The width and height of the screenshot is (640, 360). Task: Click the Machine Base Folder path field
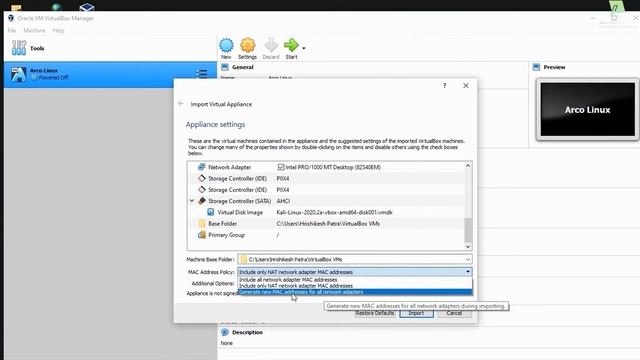pos(355,259)
